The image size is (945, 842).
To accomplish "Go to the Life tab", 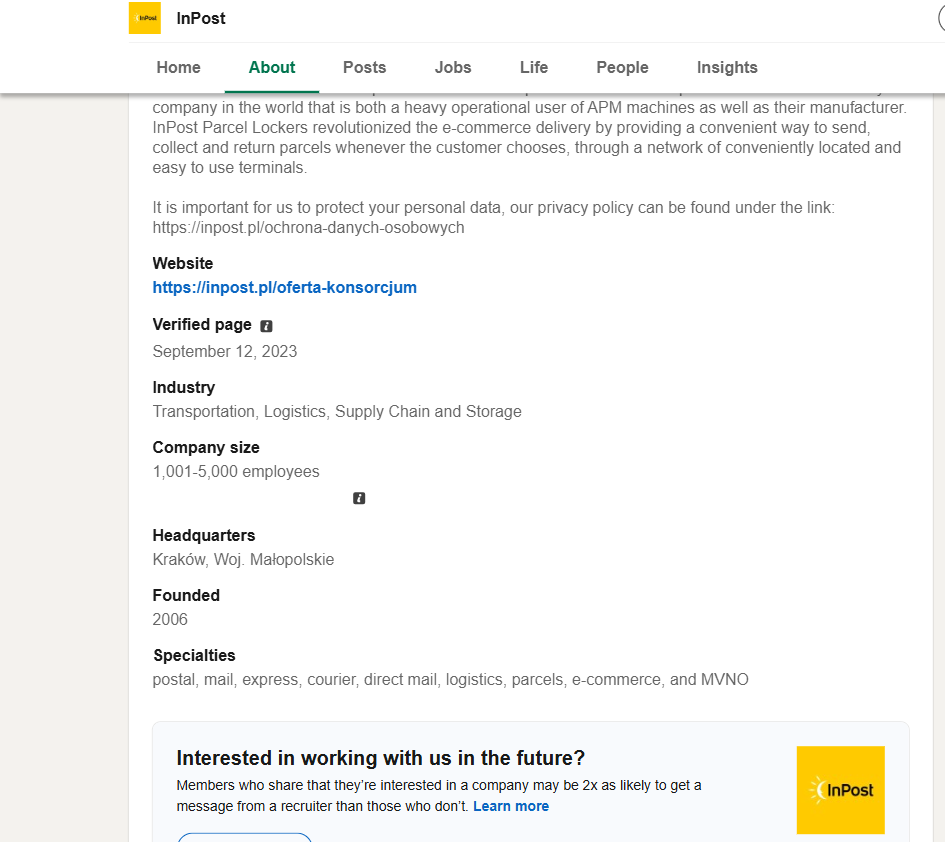I will [534, 68].
